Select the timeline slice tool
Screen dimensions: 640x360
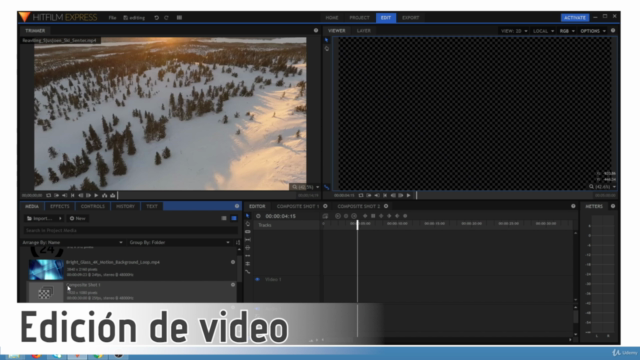pos(248,232)
